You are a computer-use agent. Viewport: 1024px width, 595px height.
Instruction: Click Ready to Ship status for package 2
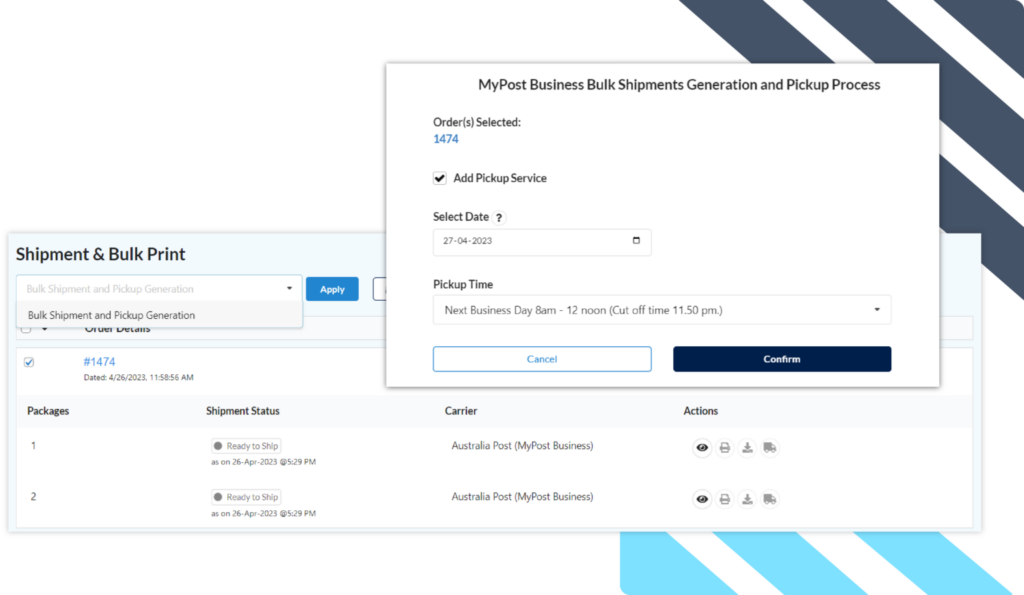pyautogui.click(x=246, y=497)
